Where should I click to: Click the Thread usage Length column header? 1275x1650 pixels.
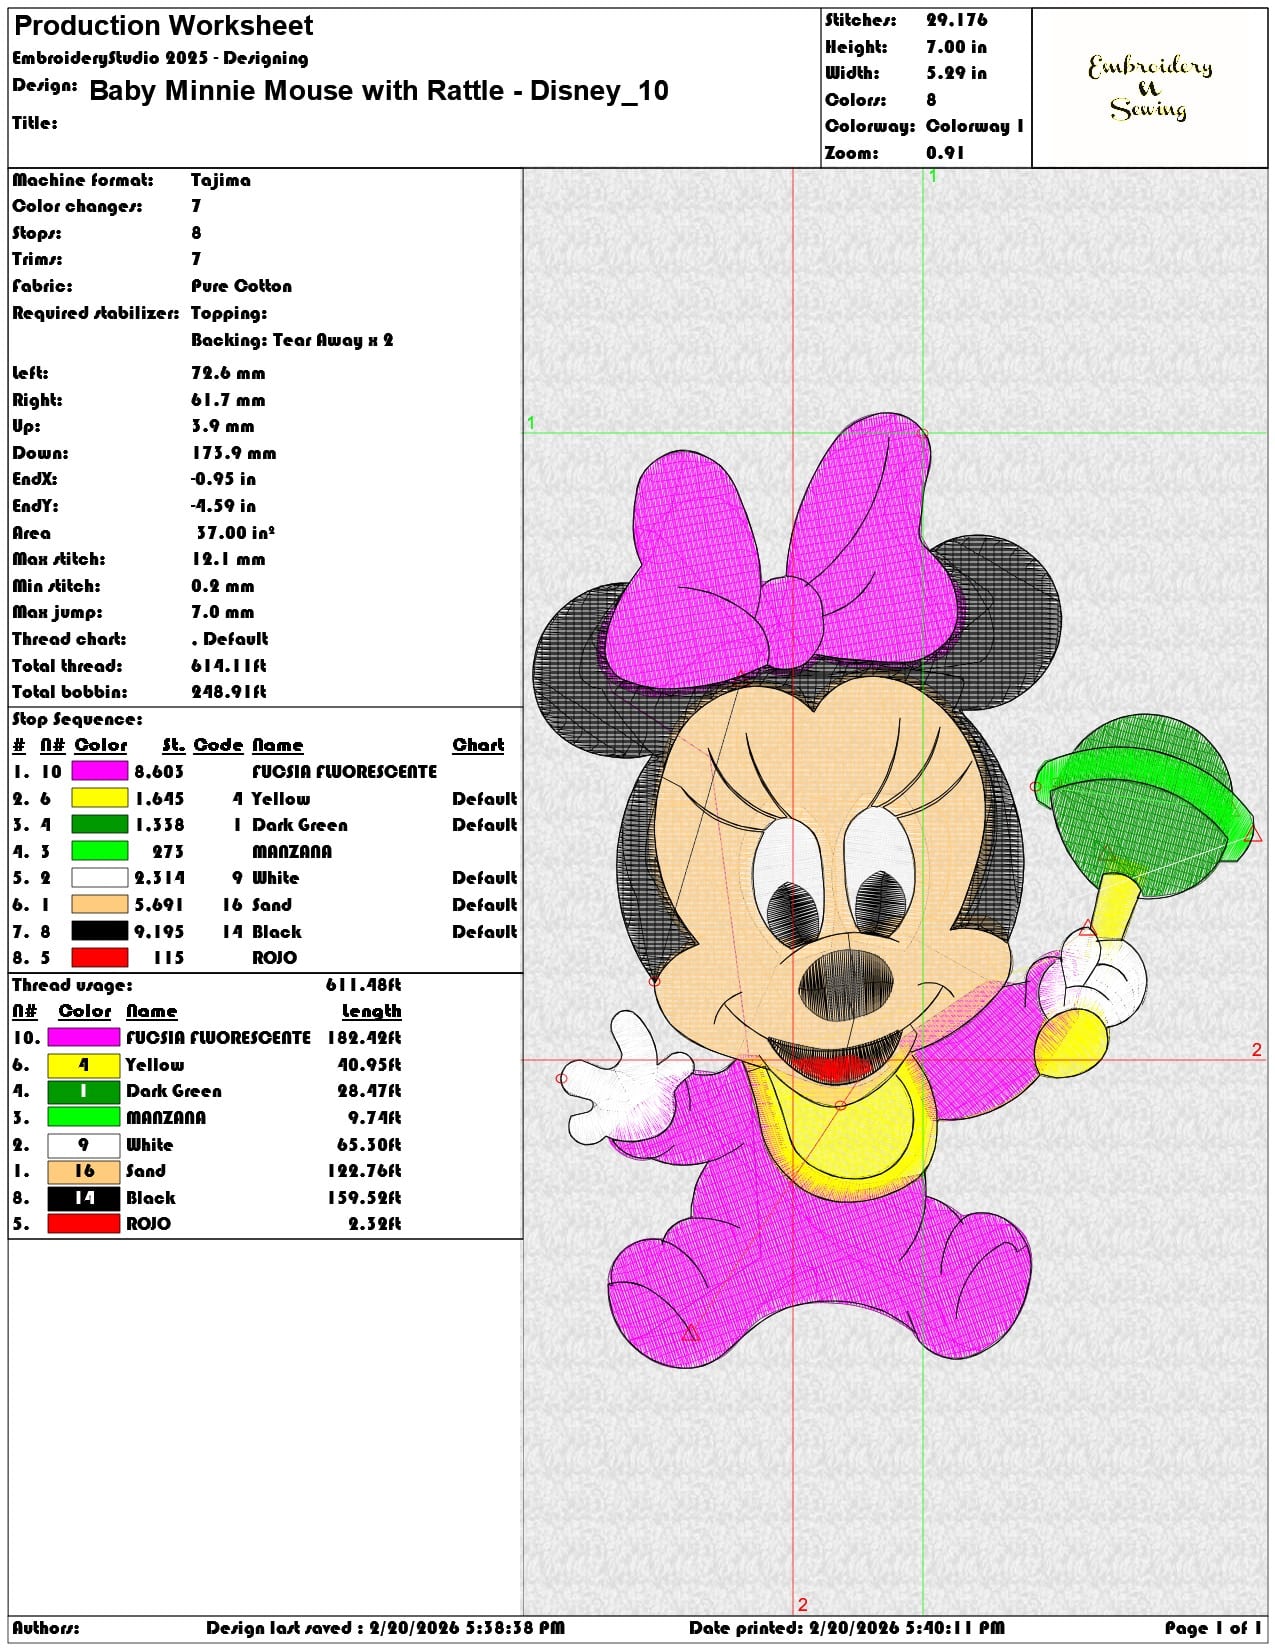pos(371,1011)
